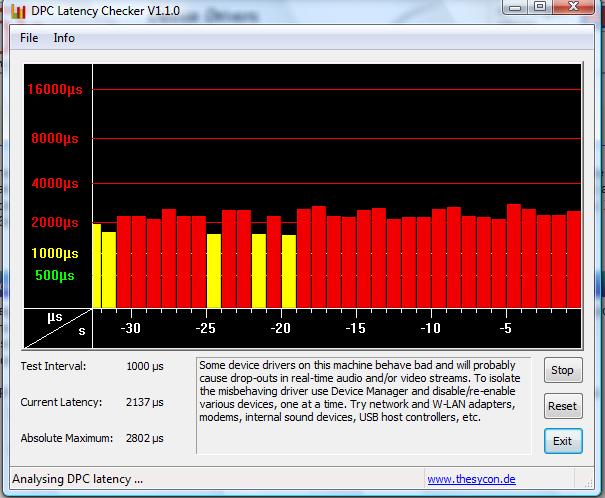The height and width of the screenshot is (498, 605).
Task: Click the Absolute Maximum value 2802 µs
Action: tap(145, 438)
